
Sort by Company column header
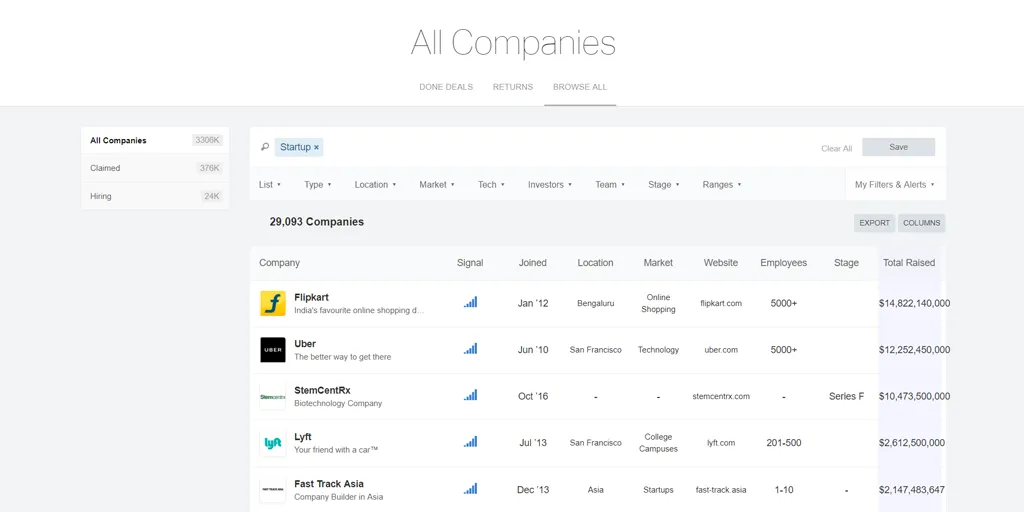point(280,263)
